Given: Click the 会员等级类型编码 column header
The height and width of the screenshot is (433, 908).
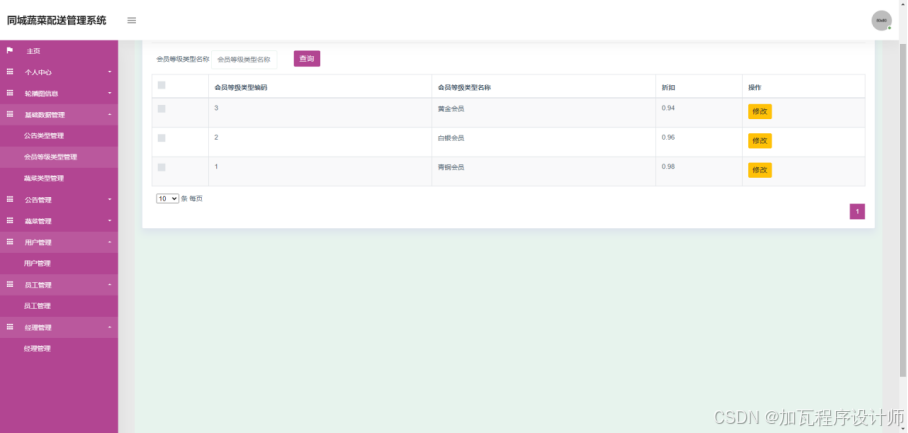Looking at the screenshot, I should (x=241, y=87).
